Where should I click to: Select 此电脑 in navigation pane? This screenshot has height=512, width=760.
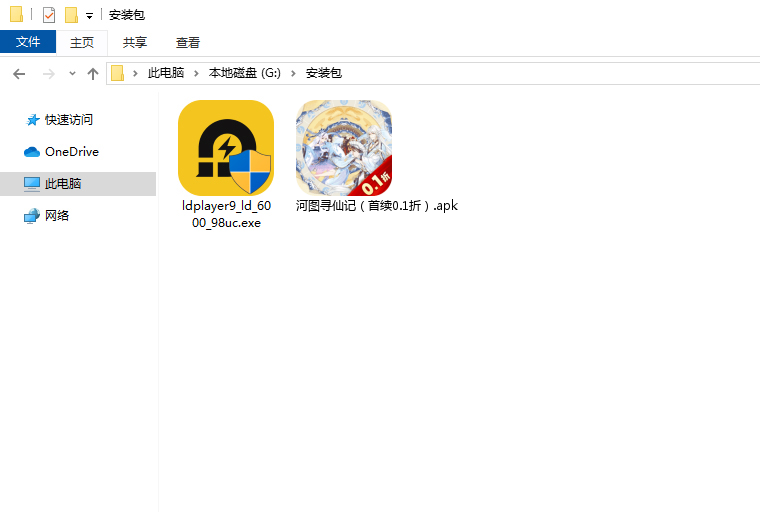click(78, 184)
